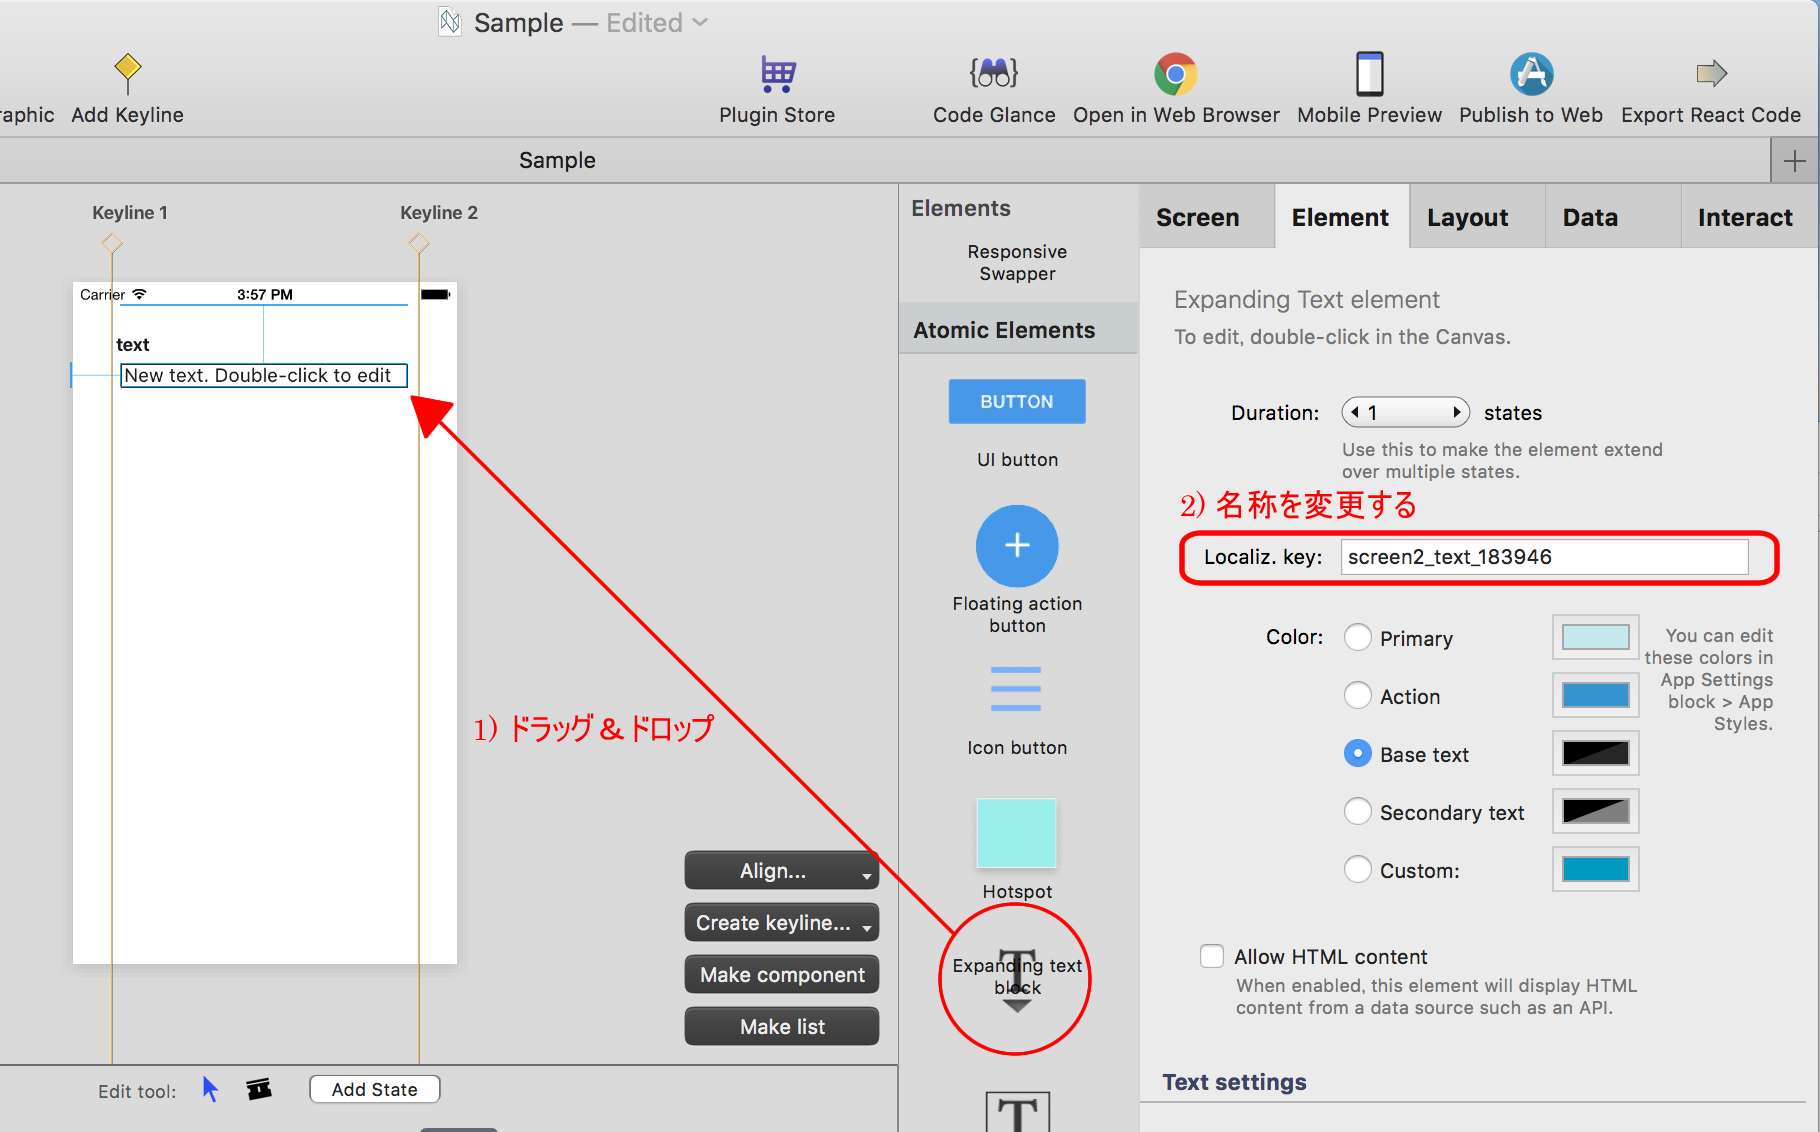Click Open in Web Browser Chrome icon

[1175, 74]
